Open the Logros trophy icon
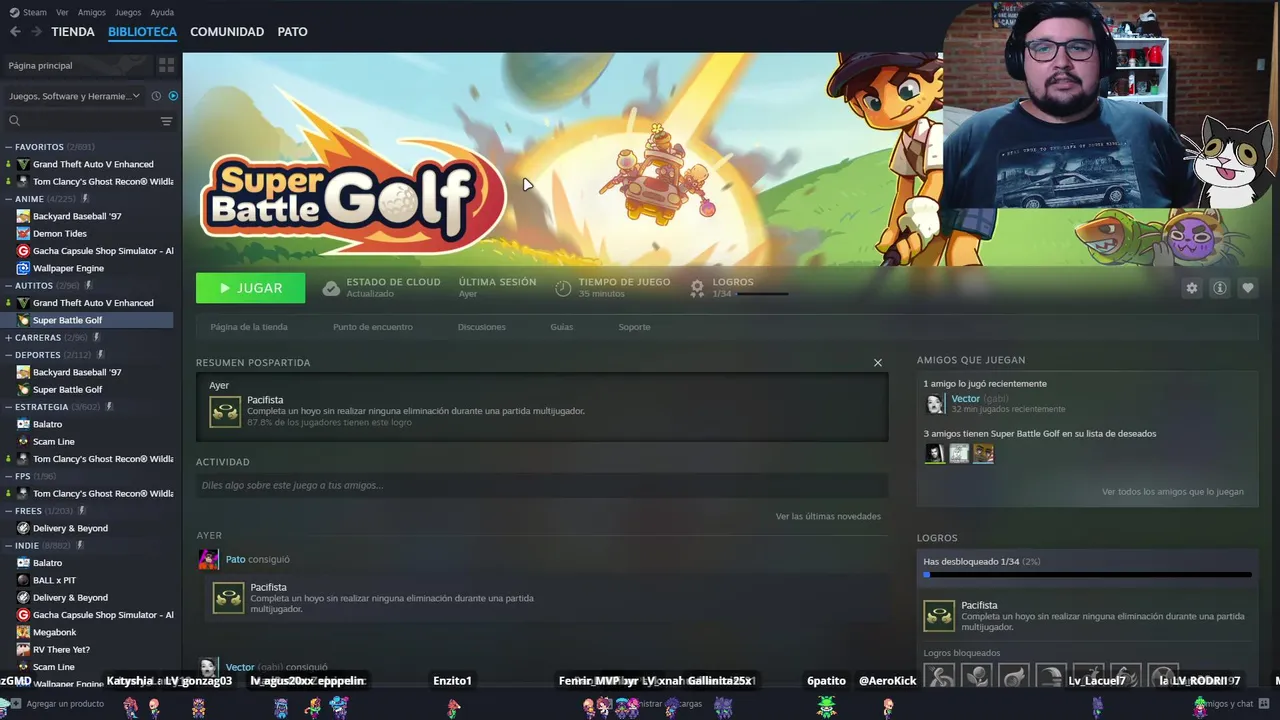The height and width of the screenshot is (720, 1280). [x=697, y=288]
